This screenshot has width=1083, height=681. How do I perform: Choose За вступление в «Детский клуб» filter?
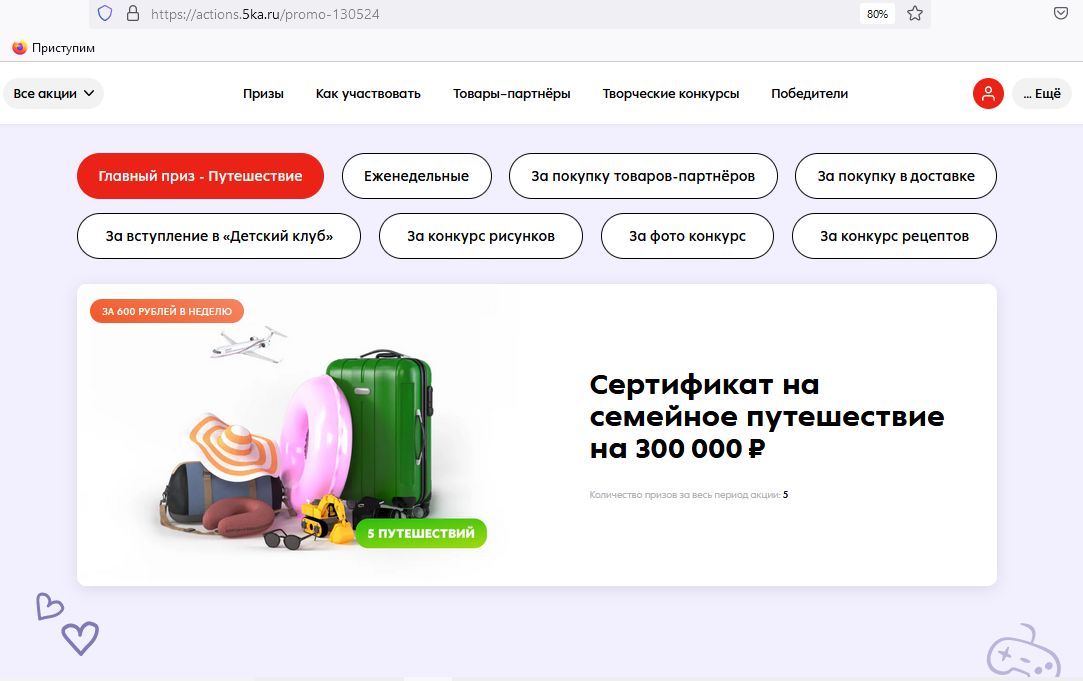pos(218,236)
